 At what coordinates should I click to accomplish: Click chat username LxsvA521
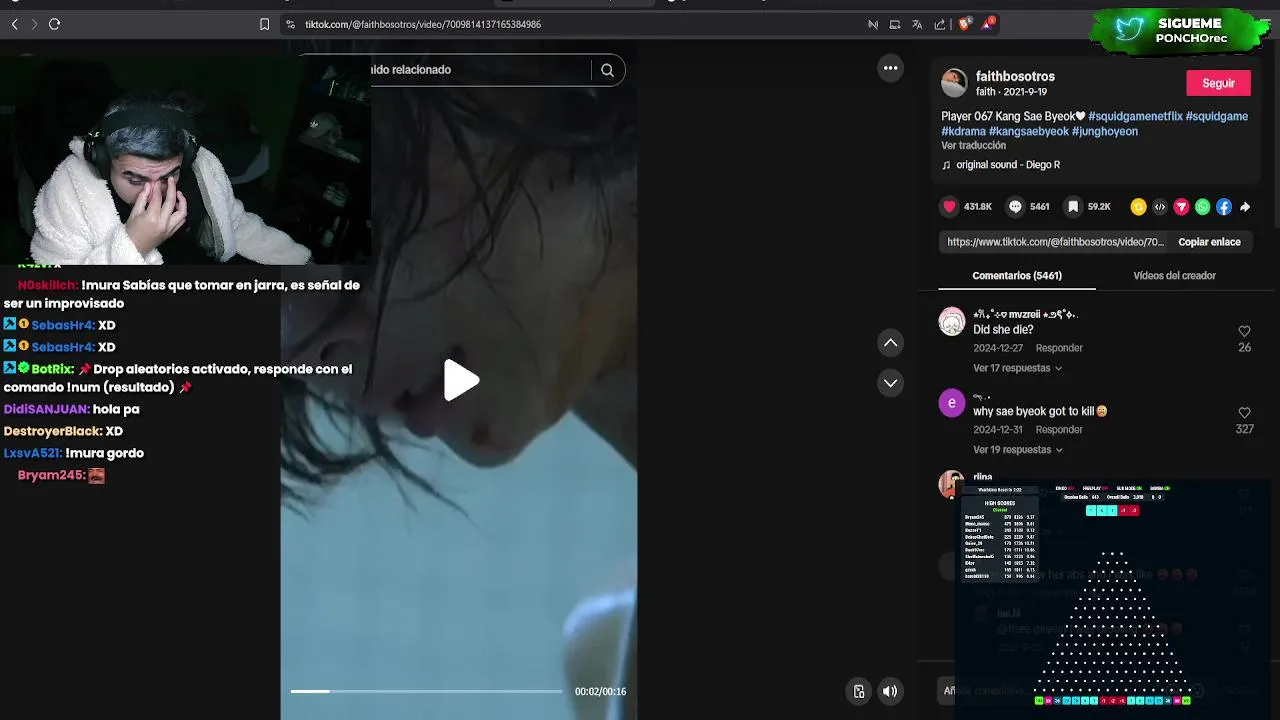[32, 453]
